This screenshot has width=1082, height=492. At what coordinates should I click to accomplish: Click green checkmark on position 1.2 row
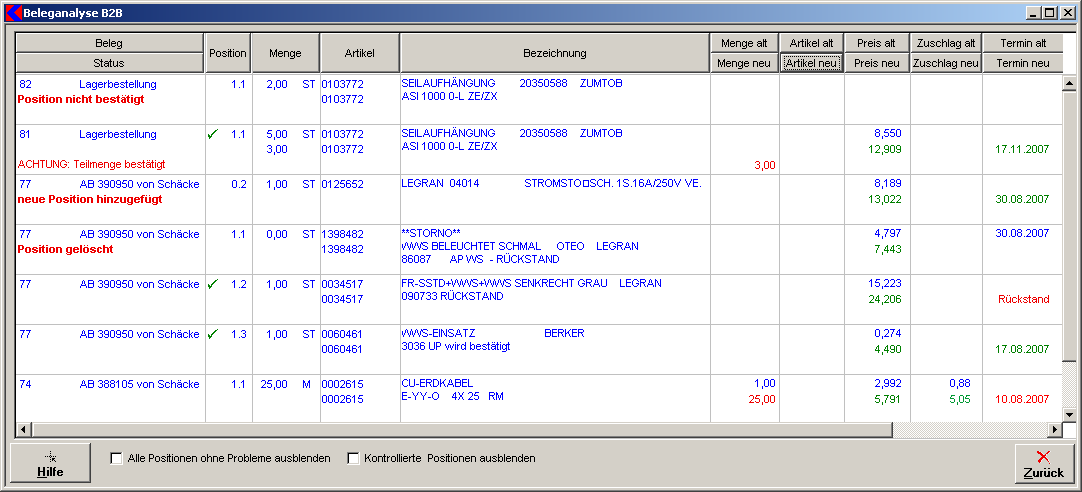tap(212, 284)
